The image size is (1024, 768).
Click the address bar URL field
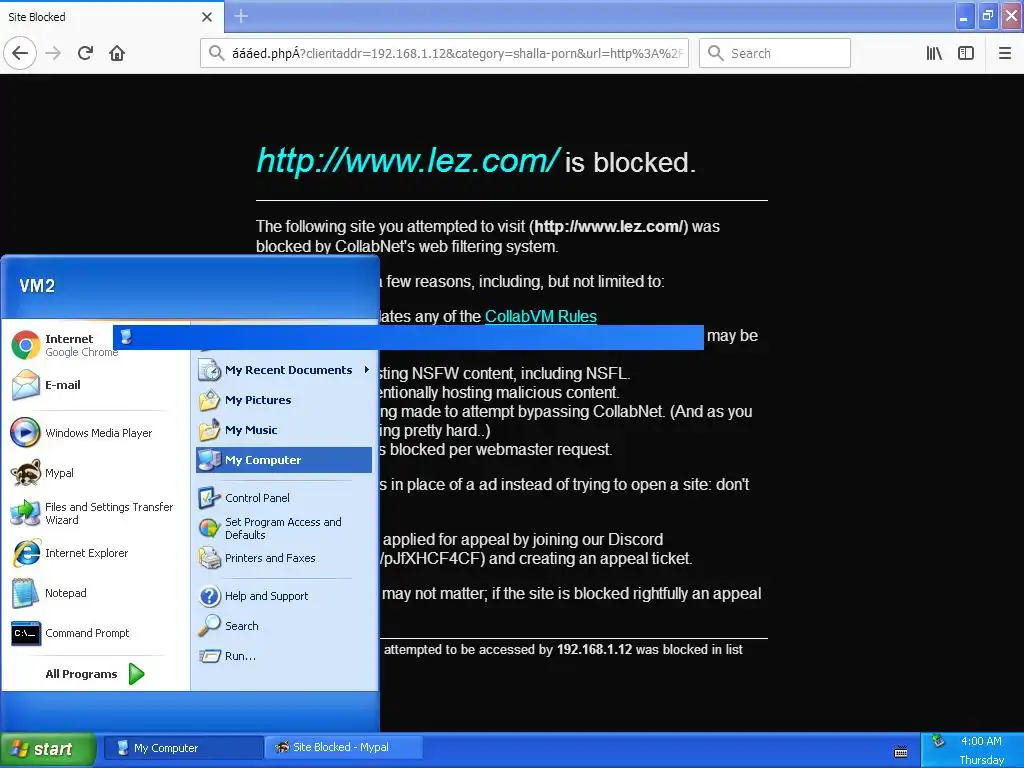[x=444, y=53]
